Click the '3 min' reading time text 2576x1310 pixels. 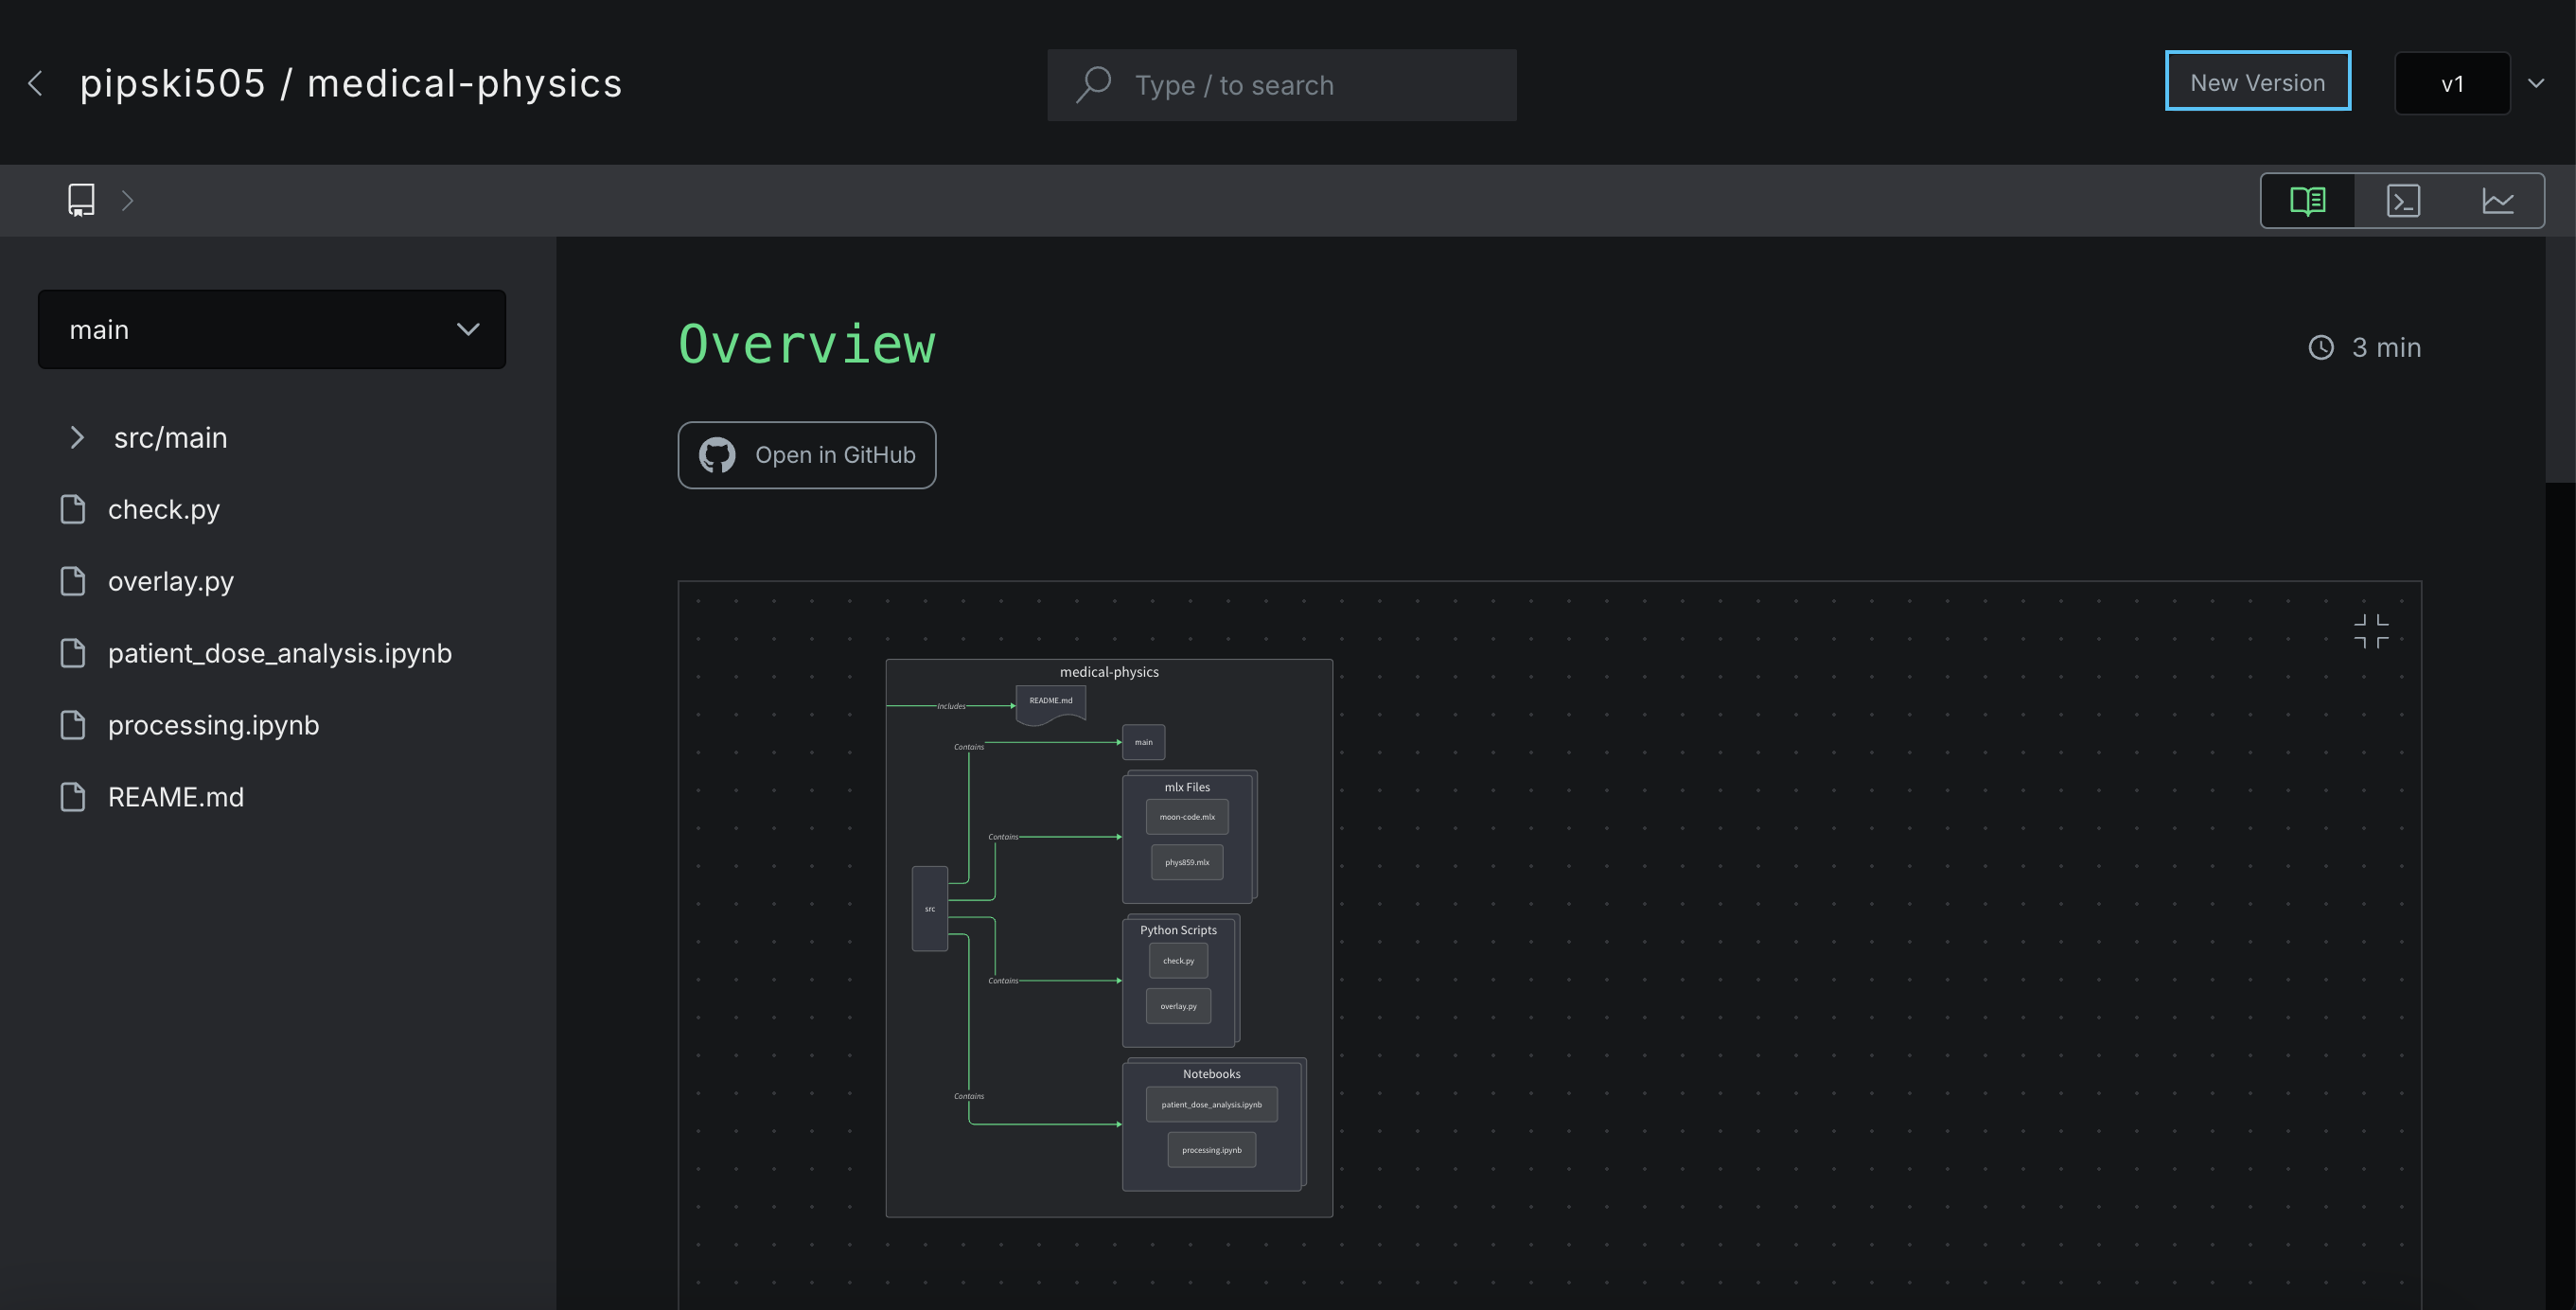(x=2386, y=347)
